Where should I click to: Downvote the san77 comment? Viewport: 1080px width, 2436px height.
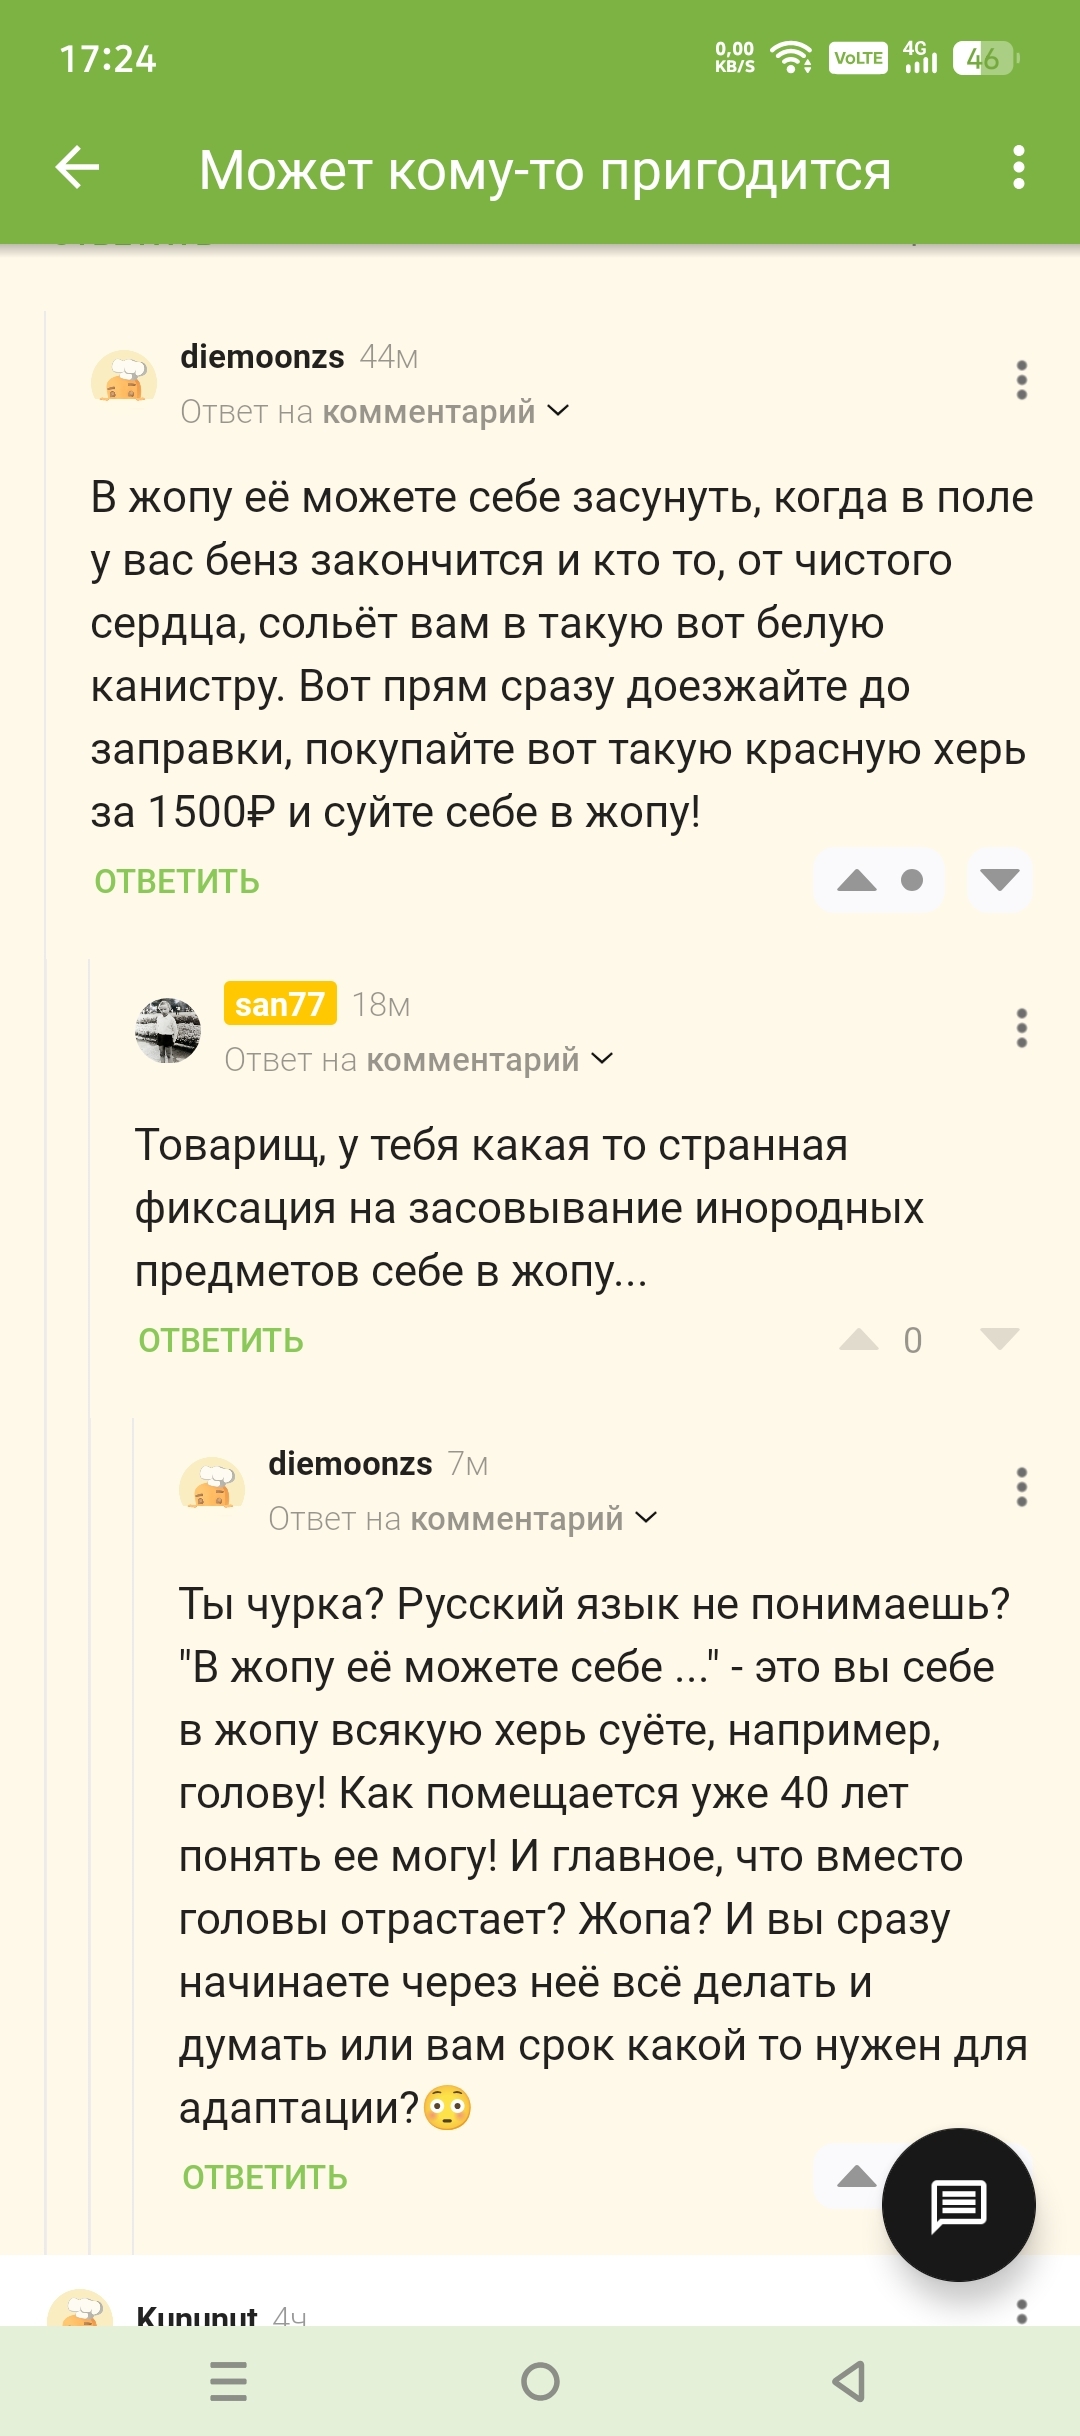[999, 1340]
